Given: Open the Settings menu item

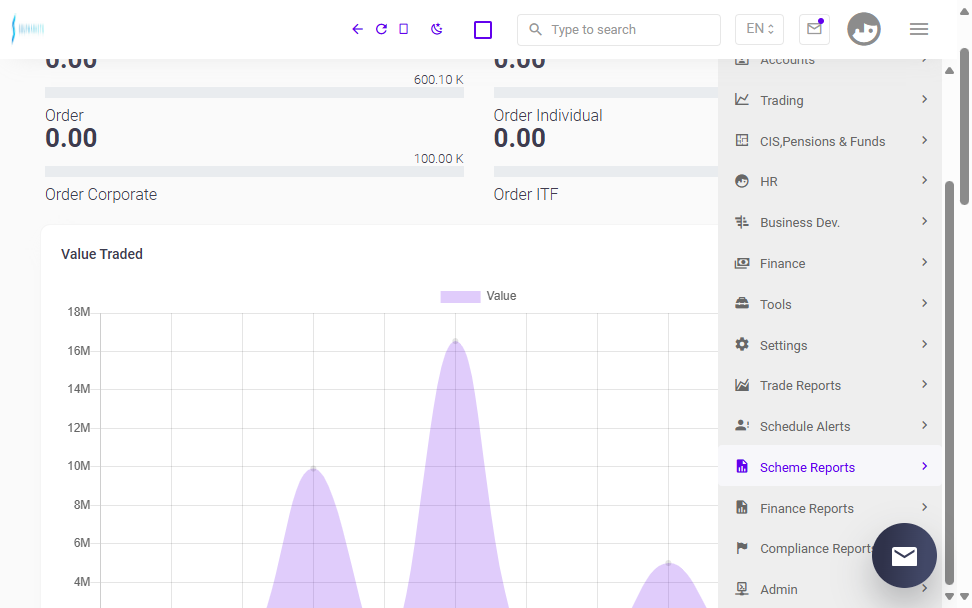Looking at the screenshot, I should click(830, 345).
